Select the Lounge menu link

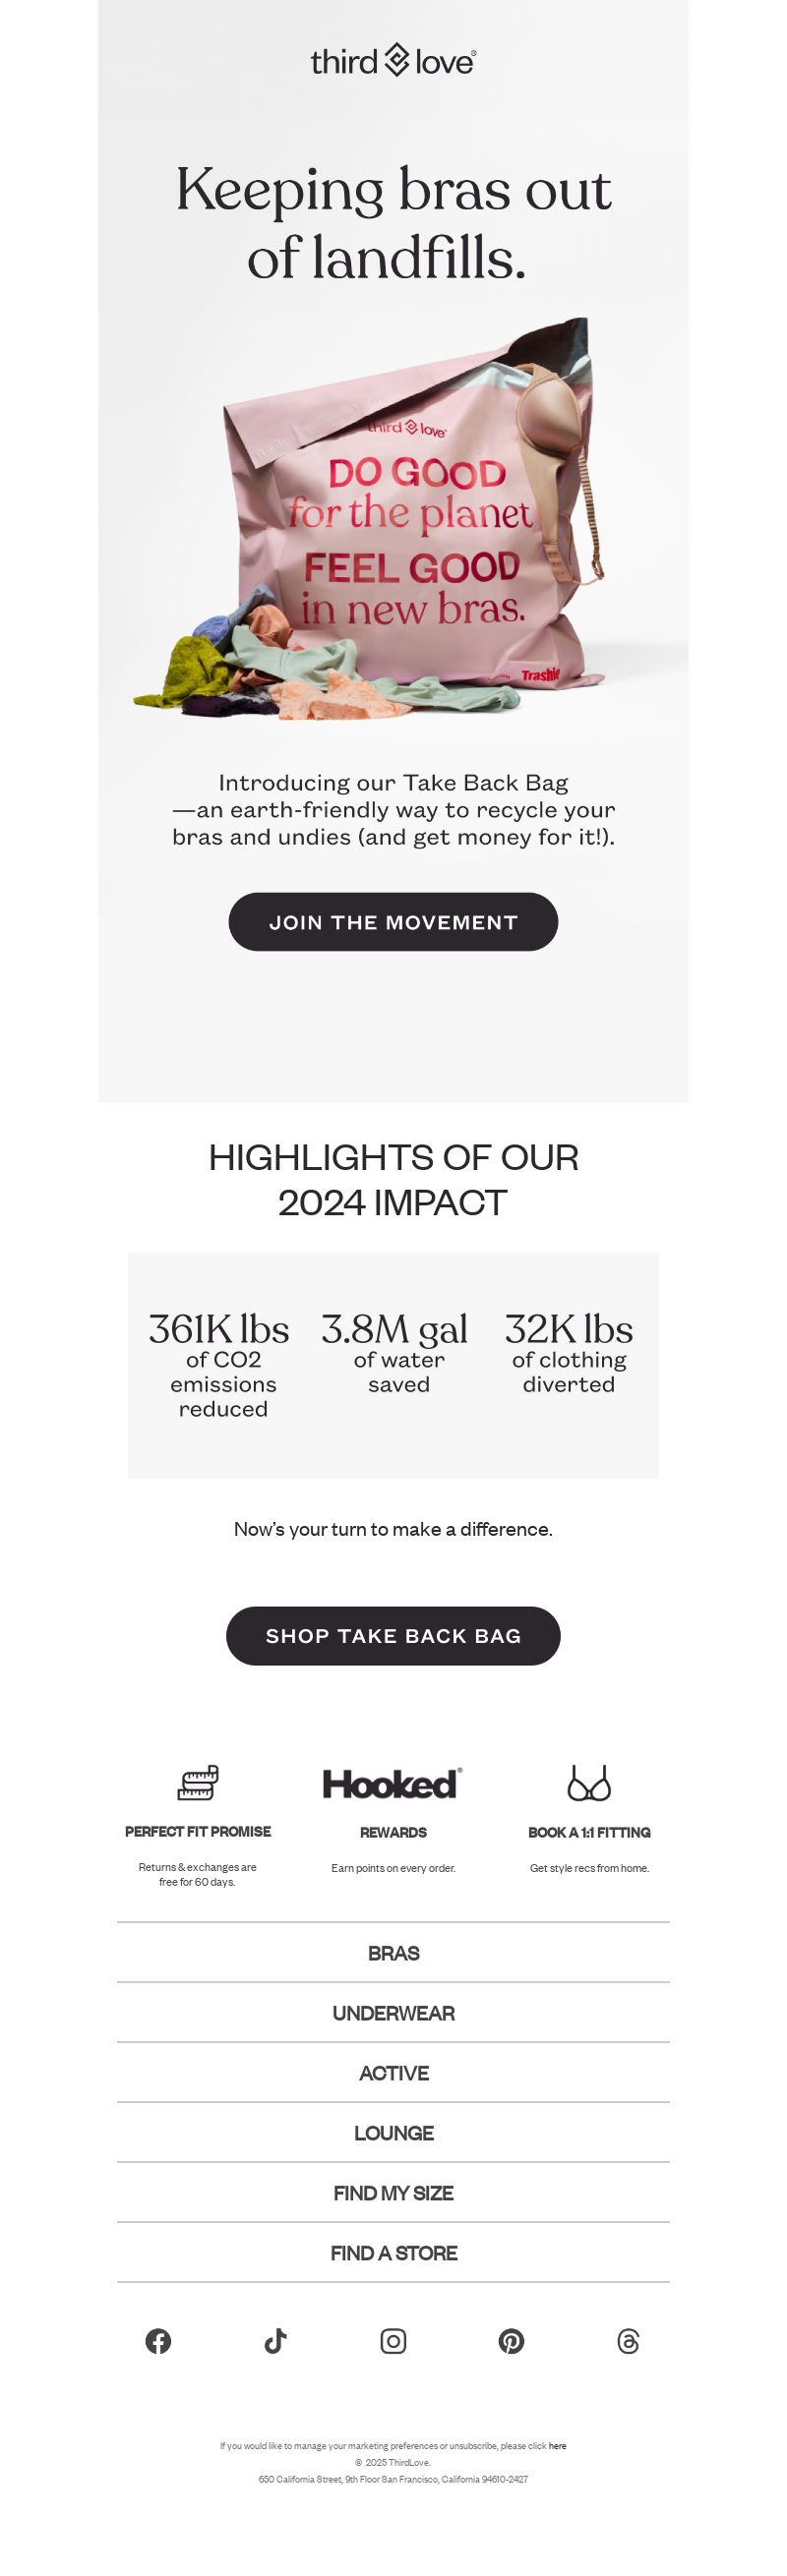click(393, 2133)
